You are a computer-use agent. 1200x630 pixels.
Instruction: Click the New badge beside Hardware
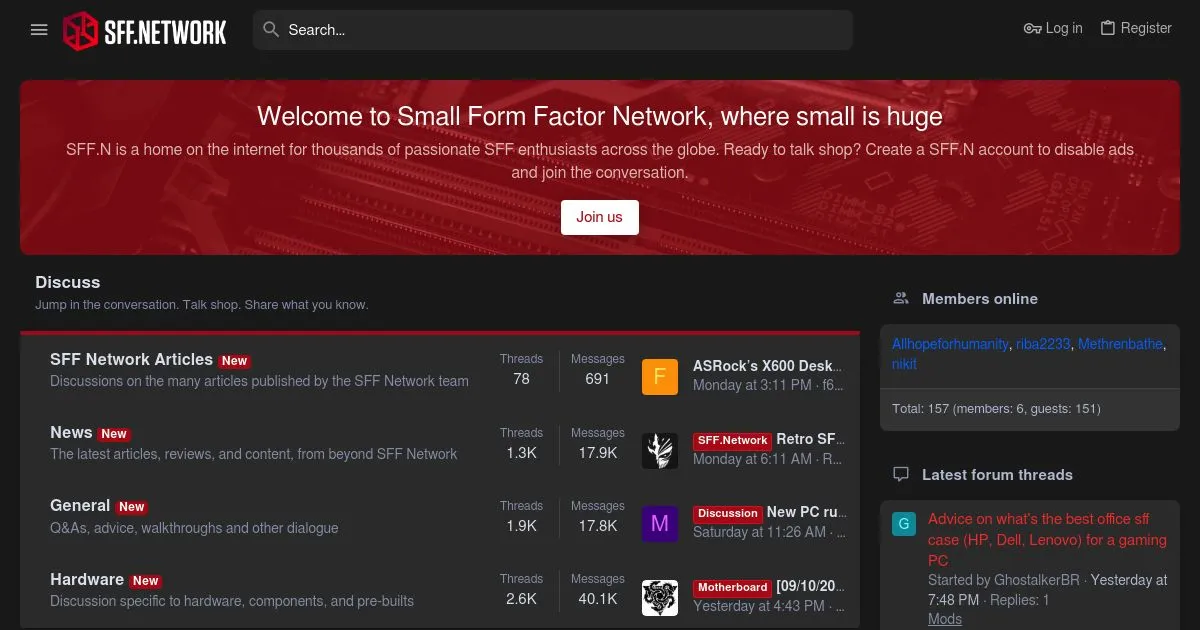[146, 581]
